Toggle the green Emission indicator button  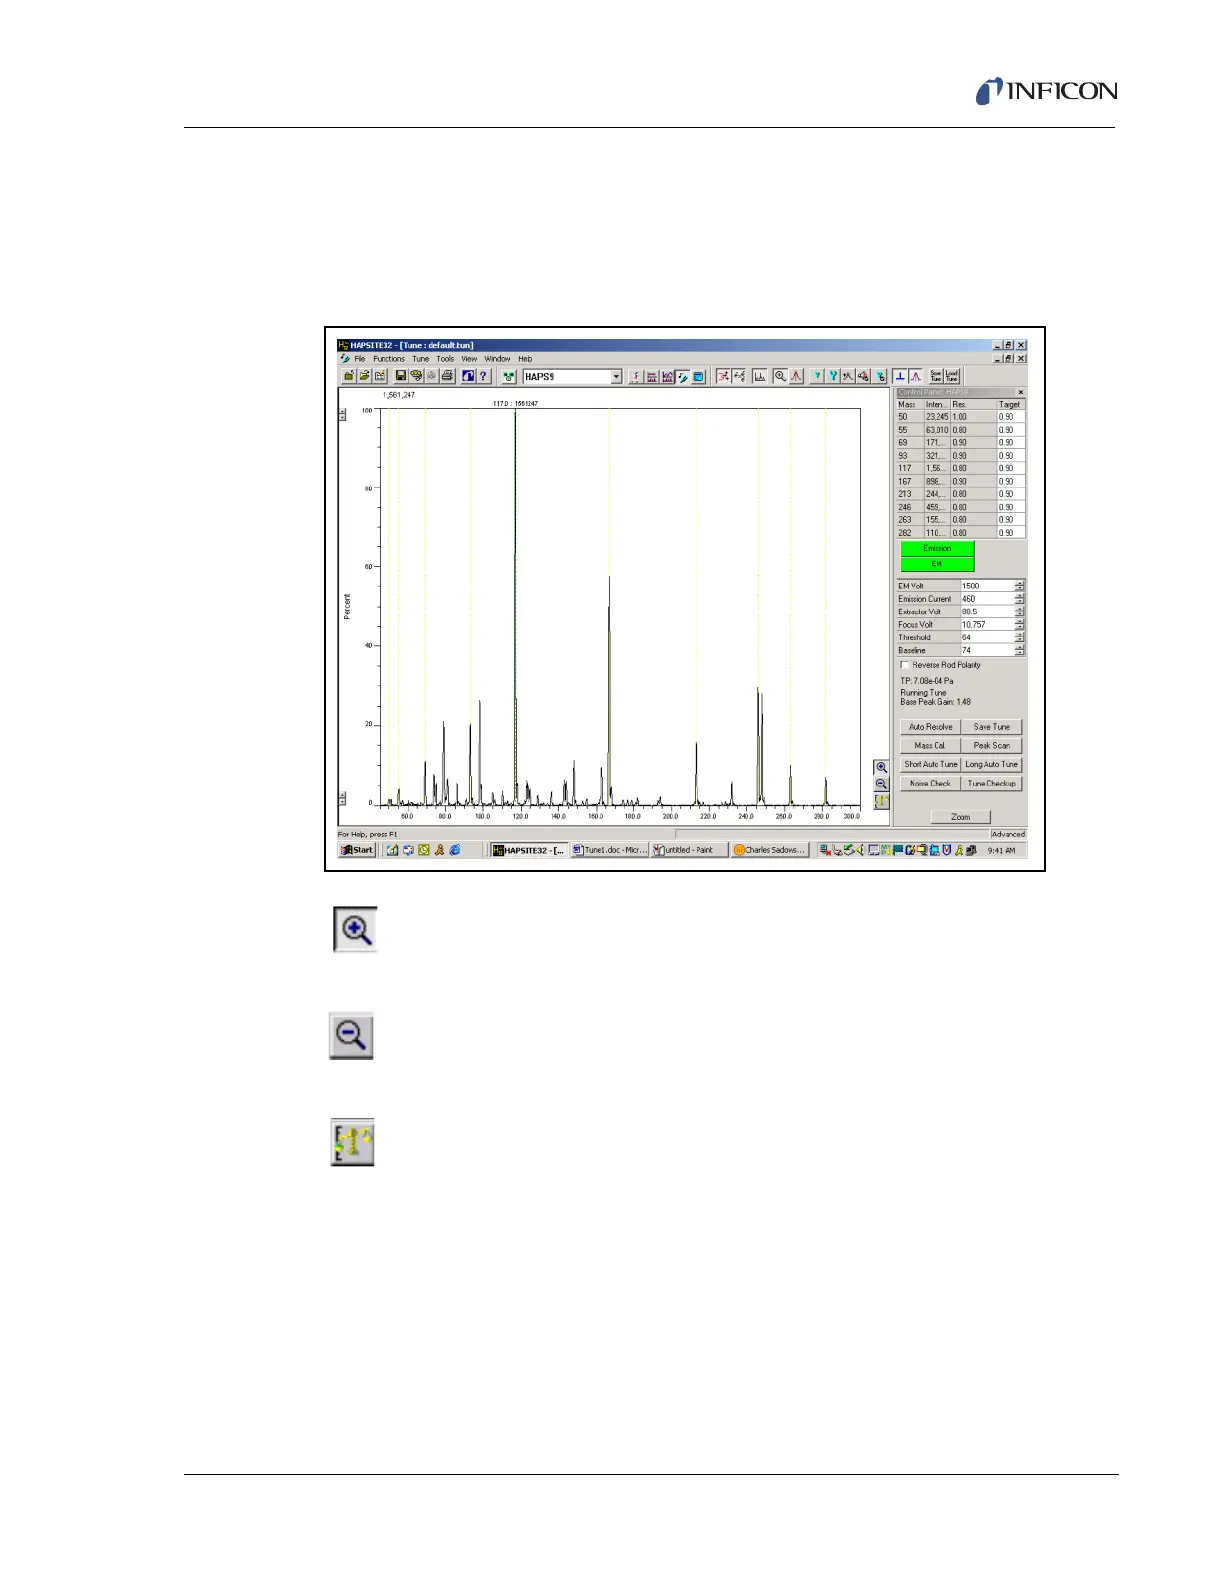(937, 548)
